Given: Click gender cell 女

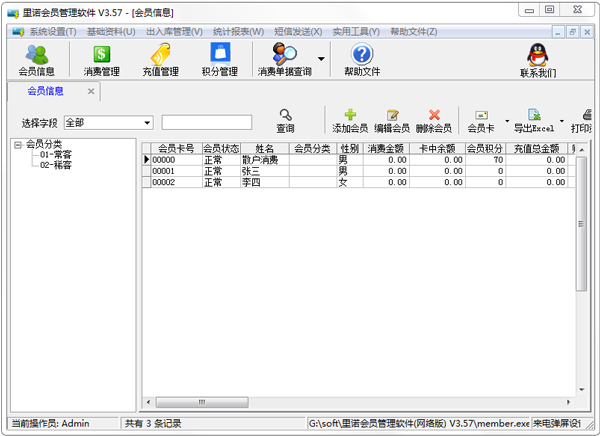Looking at the screenshot, I should pos(350,182).
